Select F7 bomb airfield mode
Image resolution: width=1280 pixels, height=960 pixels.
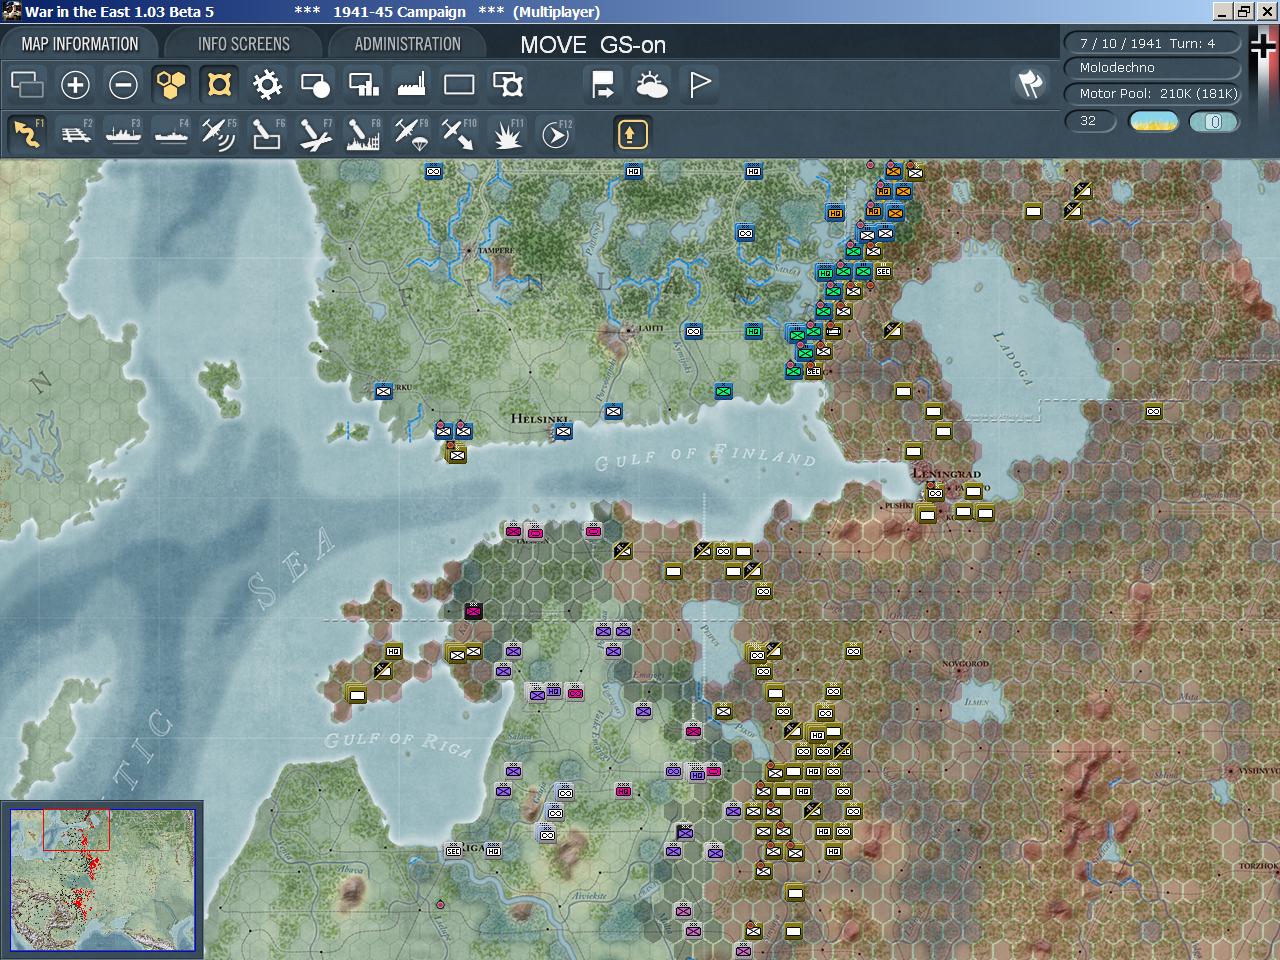coord(315,134)
